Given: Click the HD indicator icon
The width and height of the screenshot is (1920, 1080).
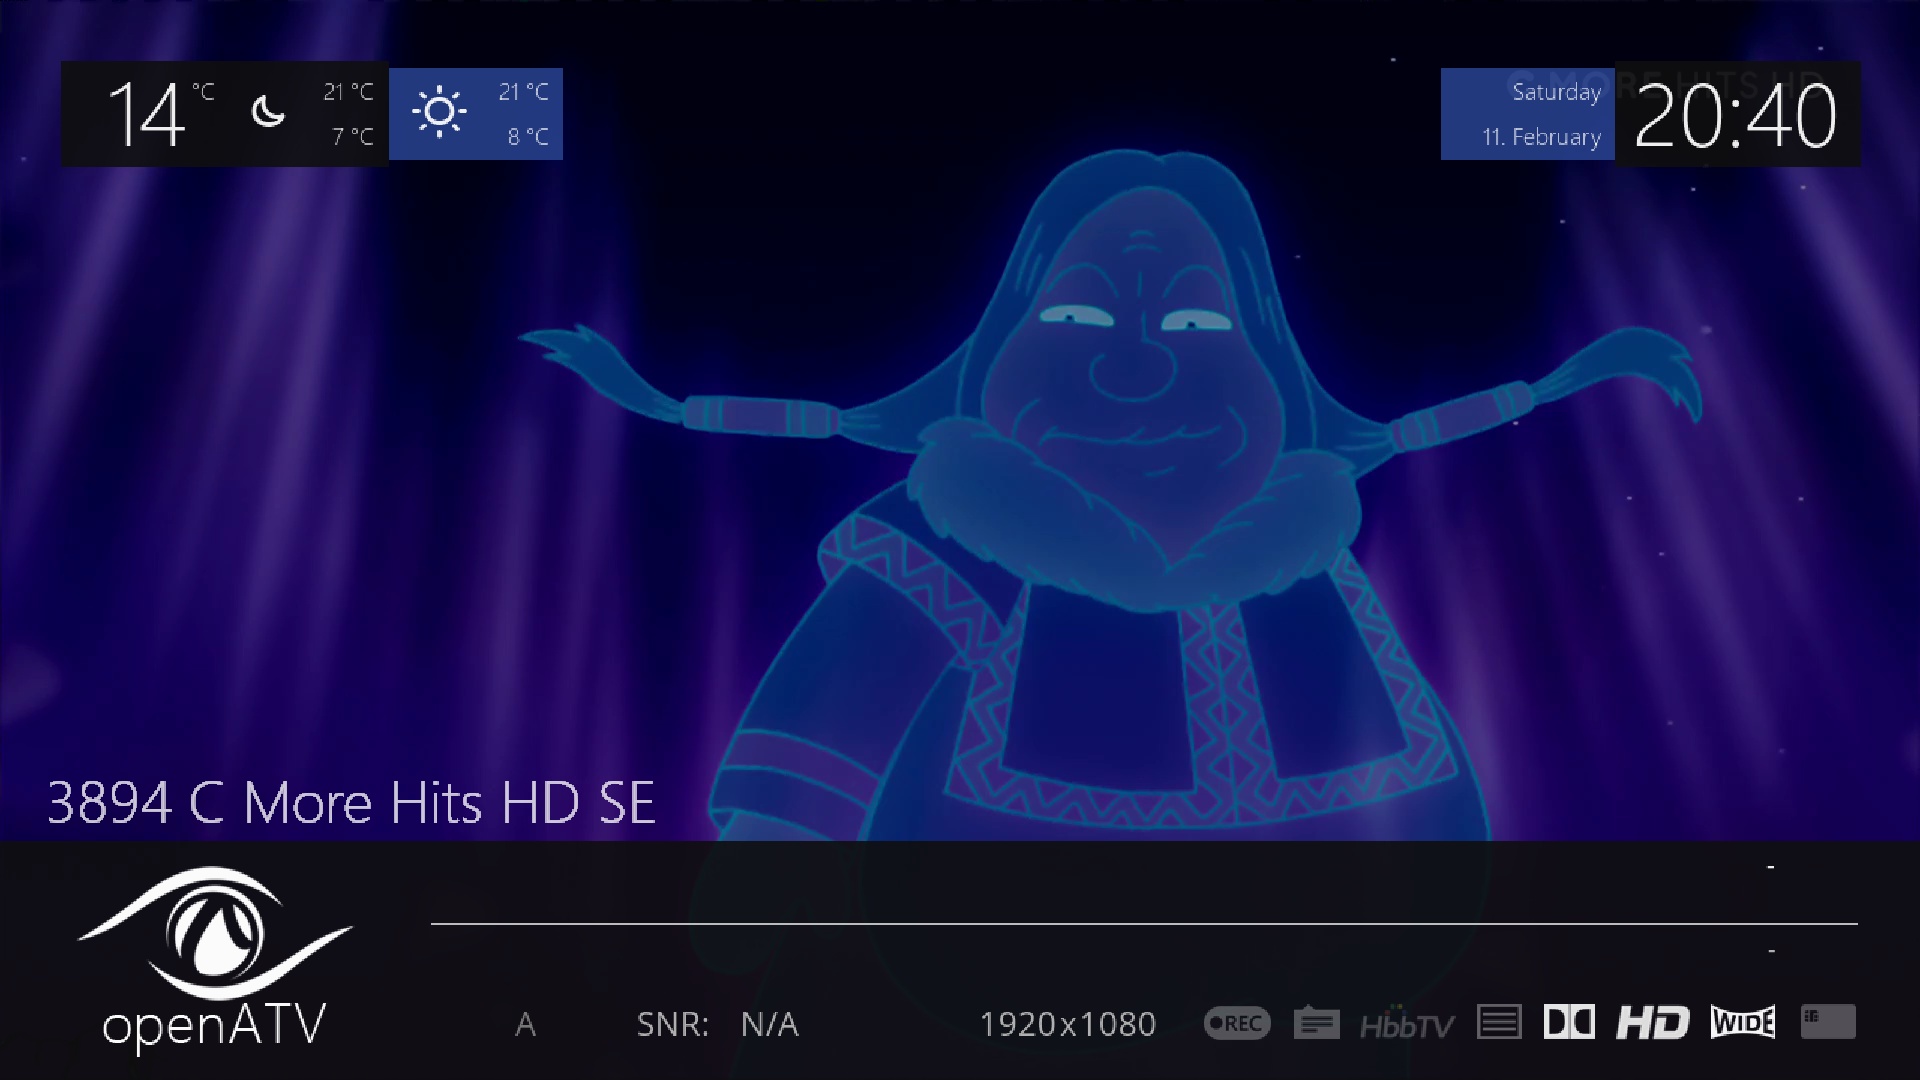Looking at the screenshot, I should tap(1653, 1023).
